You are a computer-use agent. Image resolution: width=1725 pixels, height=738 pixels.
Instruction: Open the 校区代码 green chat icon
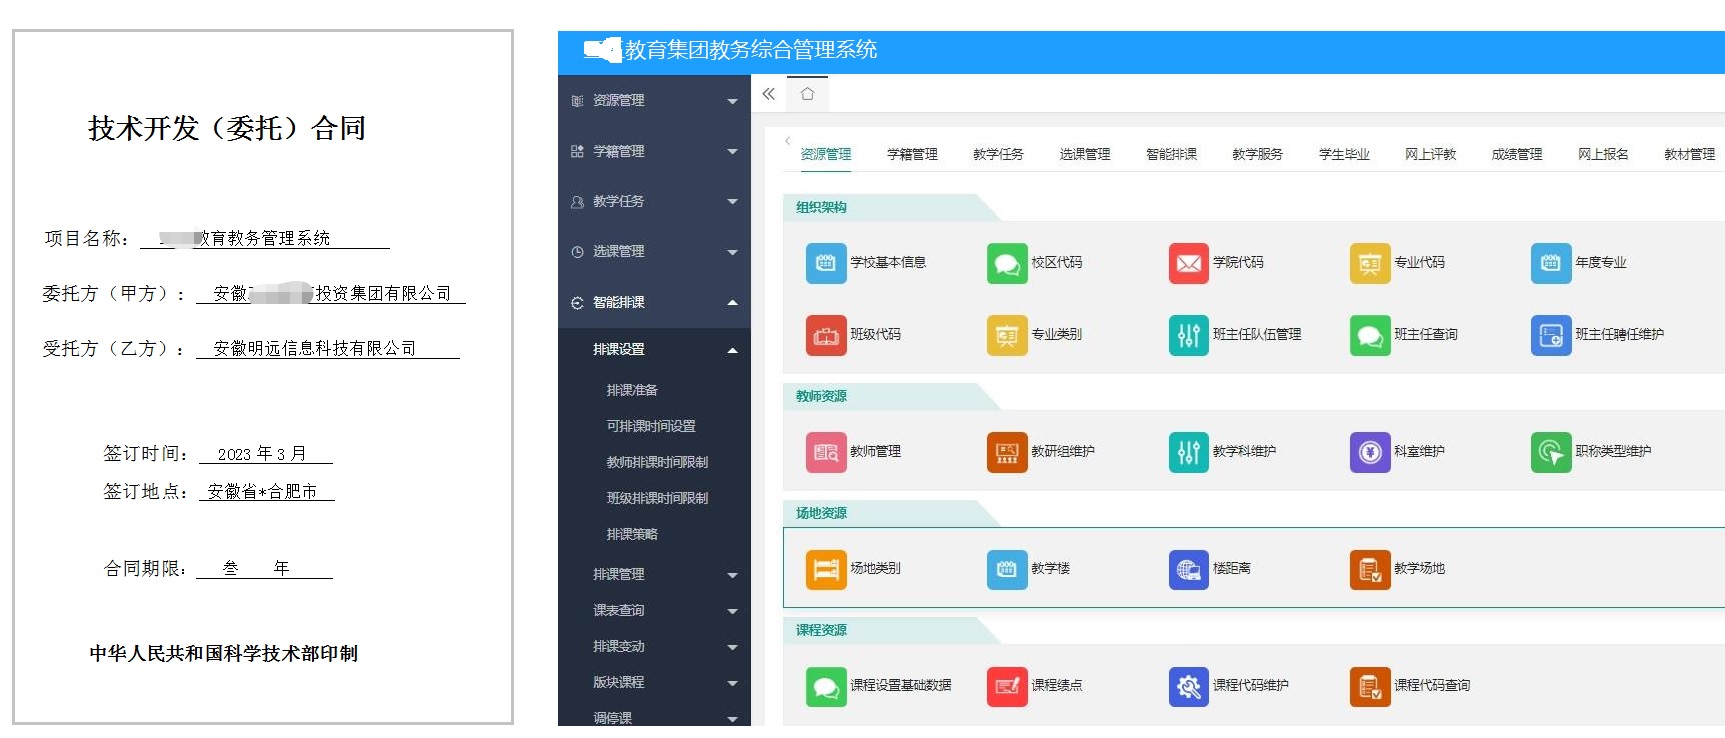[x=1007, y=263]
